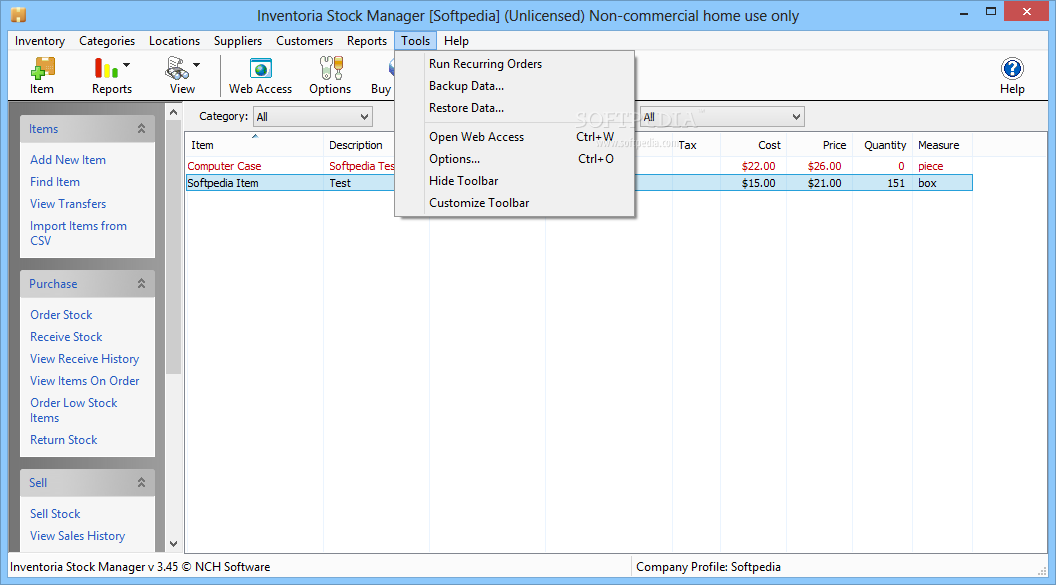Click the Order Stock link
The width and height of the screenshot is (1056, 585).
pos(61,314)
